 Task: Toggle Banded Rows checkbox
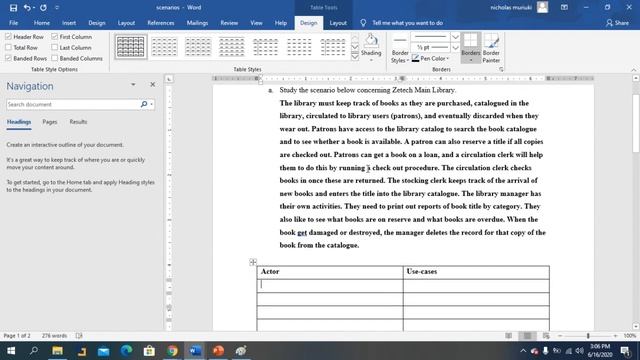[x=9, y=58]
